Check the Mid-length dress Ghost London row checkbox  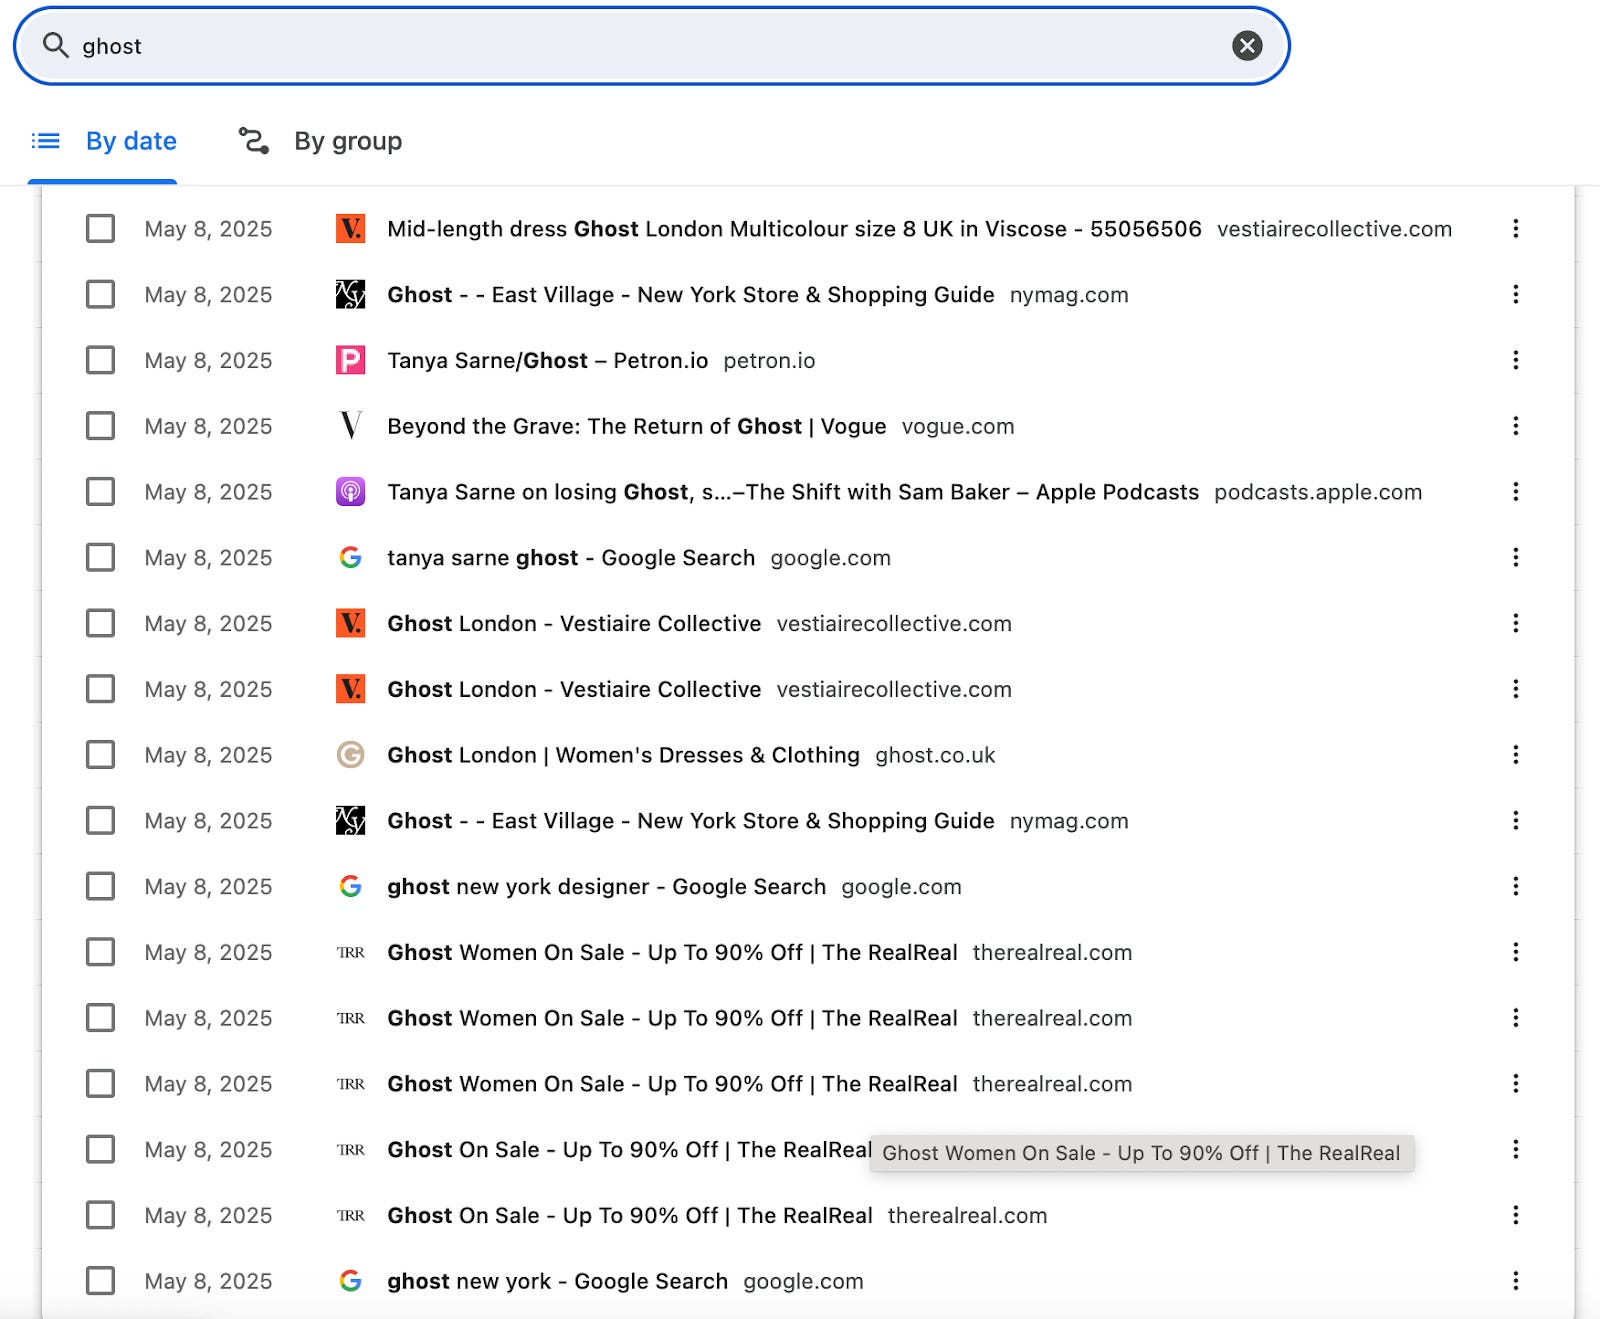pyautogui.click(x=100, y=229)
